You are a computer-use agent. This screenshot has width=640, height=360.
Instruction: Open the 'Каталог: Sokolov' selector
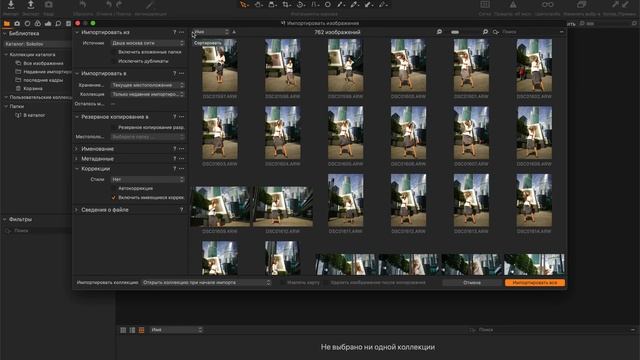38,44
